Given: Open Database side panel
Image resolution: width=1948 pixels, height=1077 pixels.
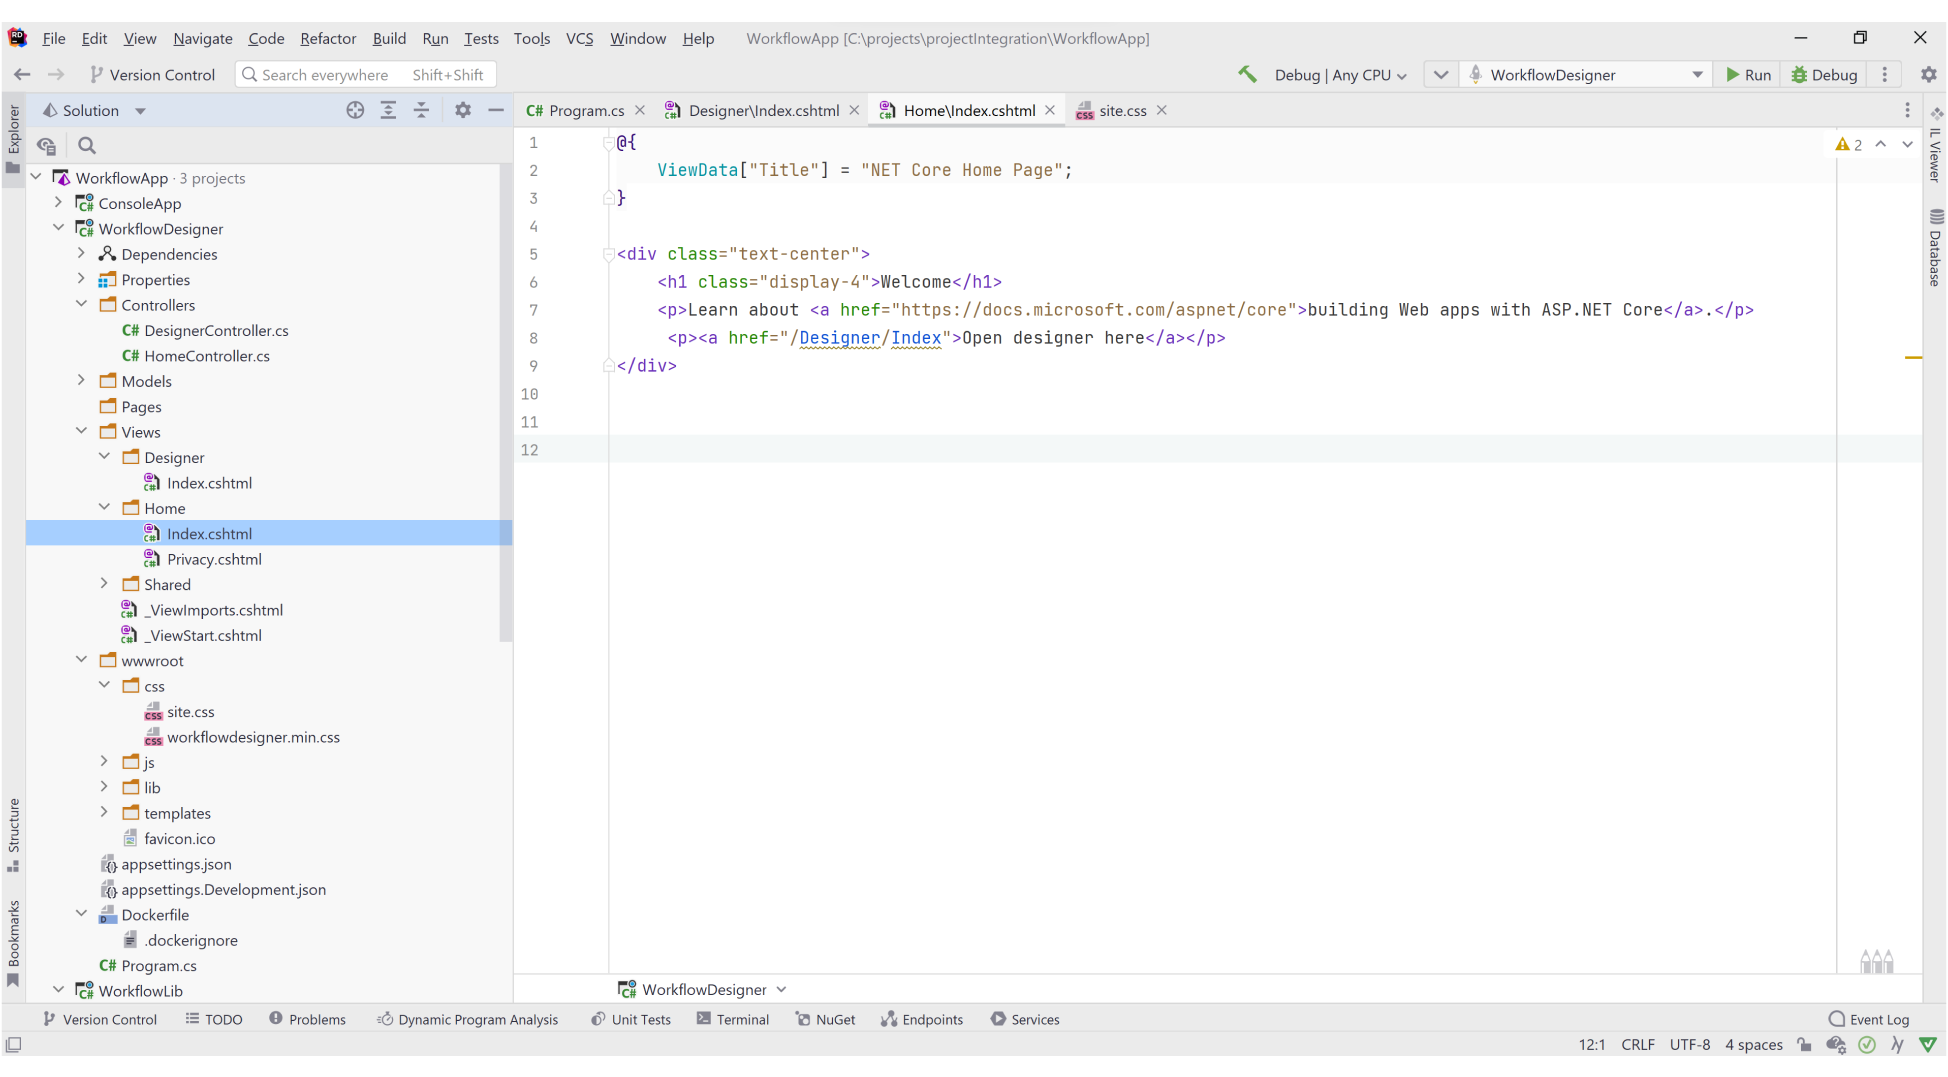Looking at the screenshot, I should [x=1936, y=248].
